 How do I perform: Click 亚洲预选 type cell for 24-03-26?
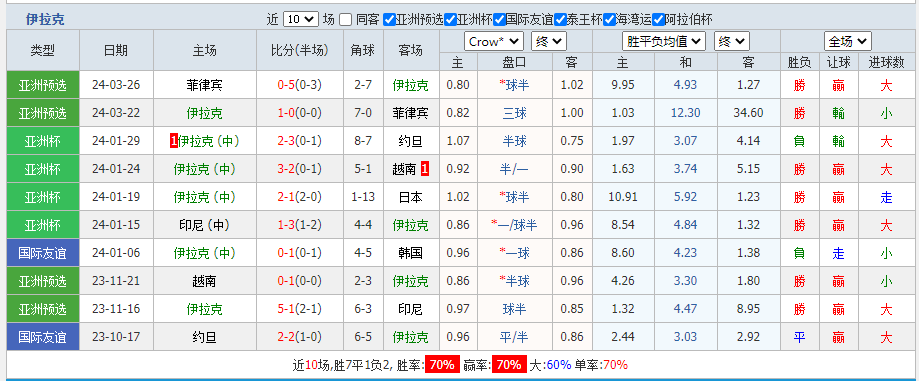pos(43,85)
